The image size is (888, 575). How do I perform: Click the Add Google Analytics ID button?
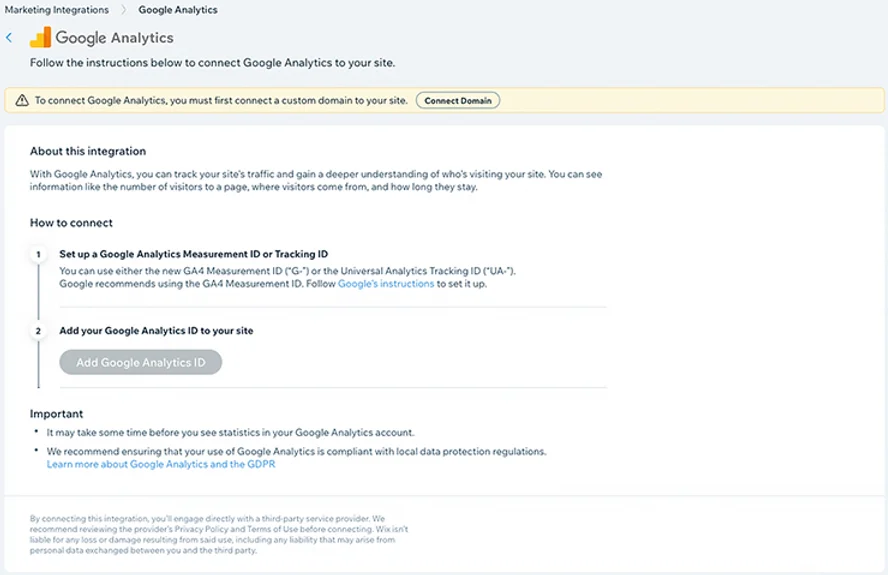(x=140, y=362)
